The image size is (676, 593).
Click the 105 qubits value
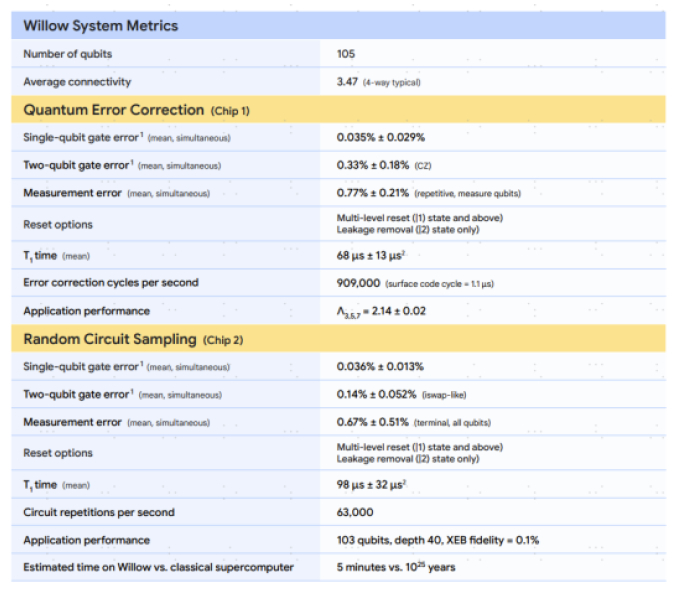(347, 54)
